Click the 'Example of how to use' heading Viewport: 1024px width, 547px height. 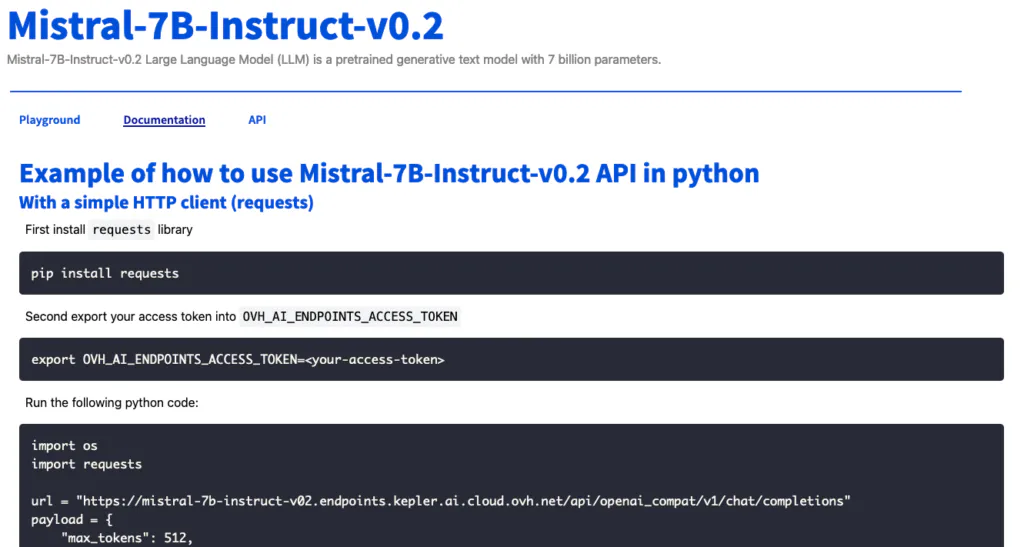[x=389, y=174]
